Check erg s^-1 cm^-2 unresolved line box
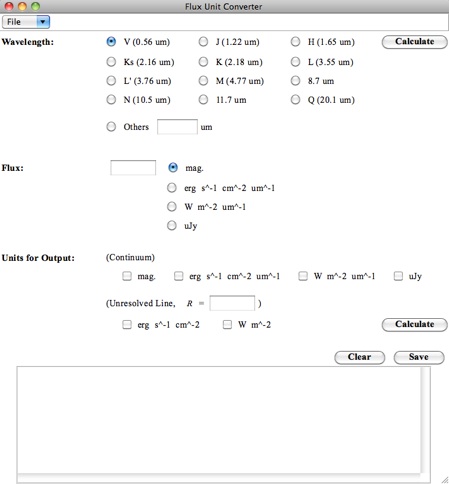The height and width of the screenshot is (484, 449). [x=127, y=324]
